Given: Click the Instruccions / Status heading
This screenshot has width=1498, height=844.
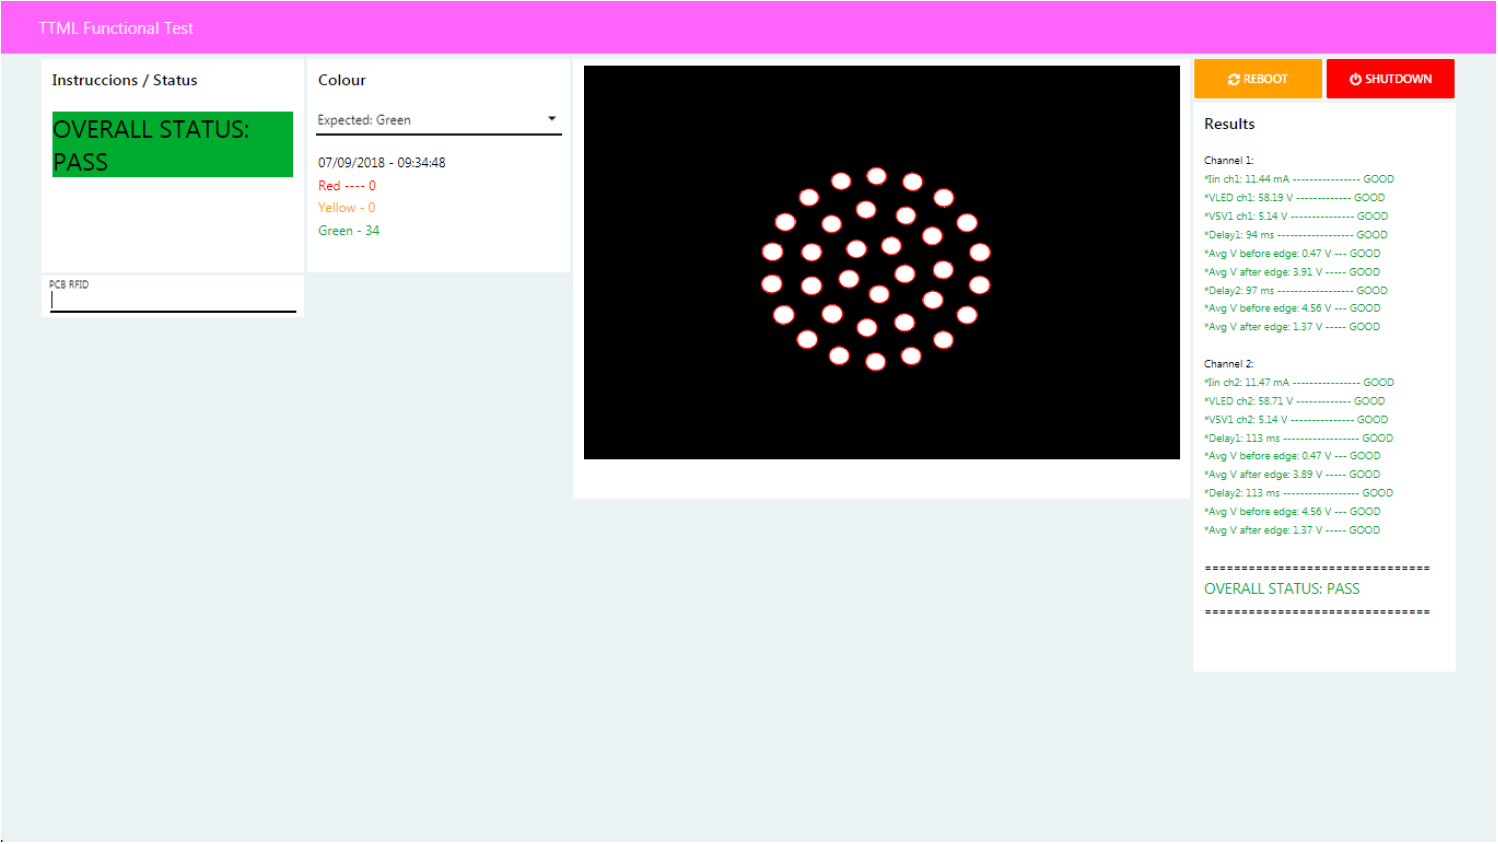Looking at the screenshot, I should [124, 80].
